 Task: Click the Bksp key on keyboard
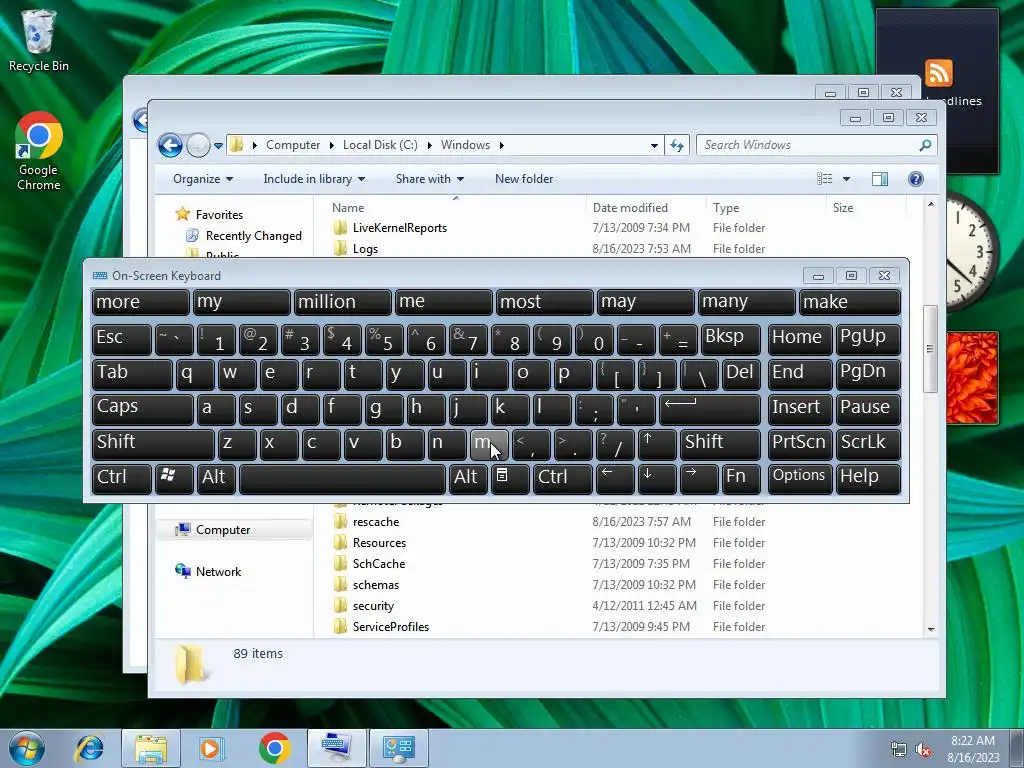[x=731, y=338]
